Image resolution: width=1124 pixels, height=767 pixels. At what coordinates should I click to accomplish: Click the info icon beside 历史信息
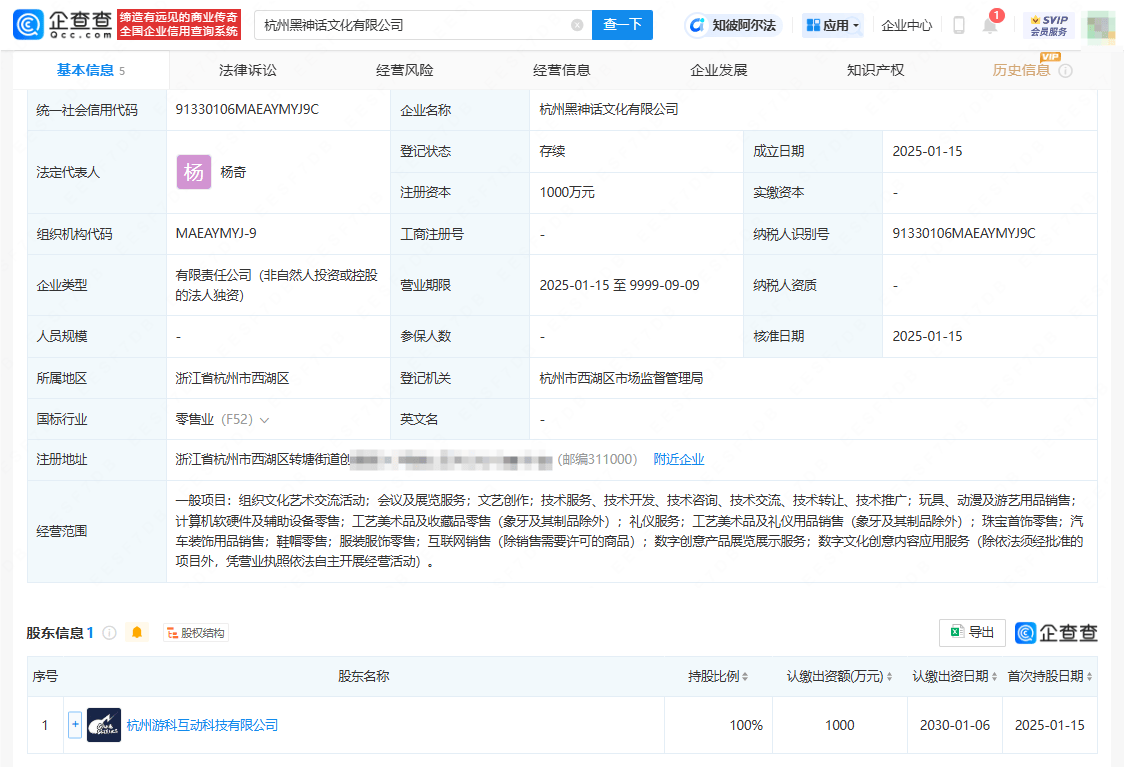(x=1066, y=70)
